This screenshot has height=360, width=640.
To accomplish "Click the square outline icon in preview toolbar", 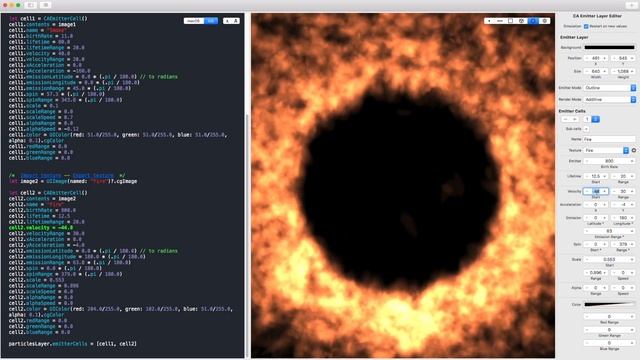I will tap(511, 21).
